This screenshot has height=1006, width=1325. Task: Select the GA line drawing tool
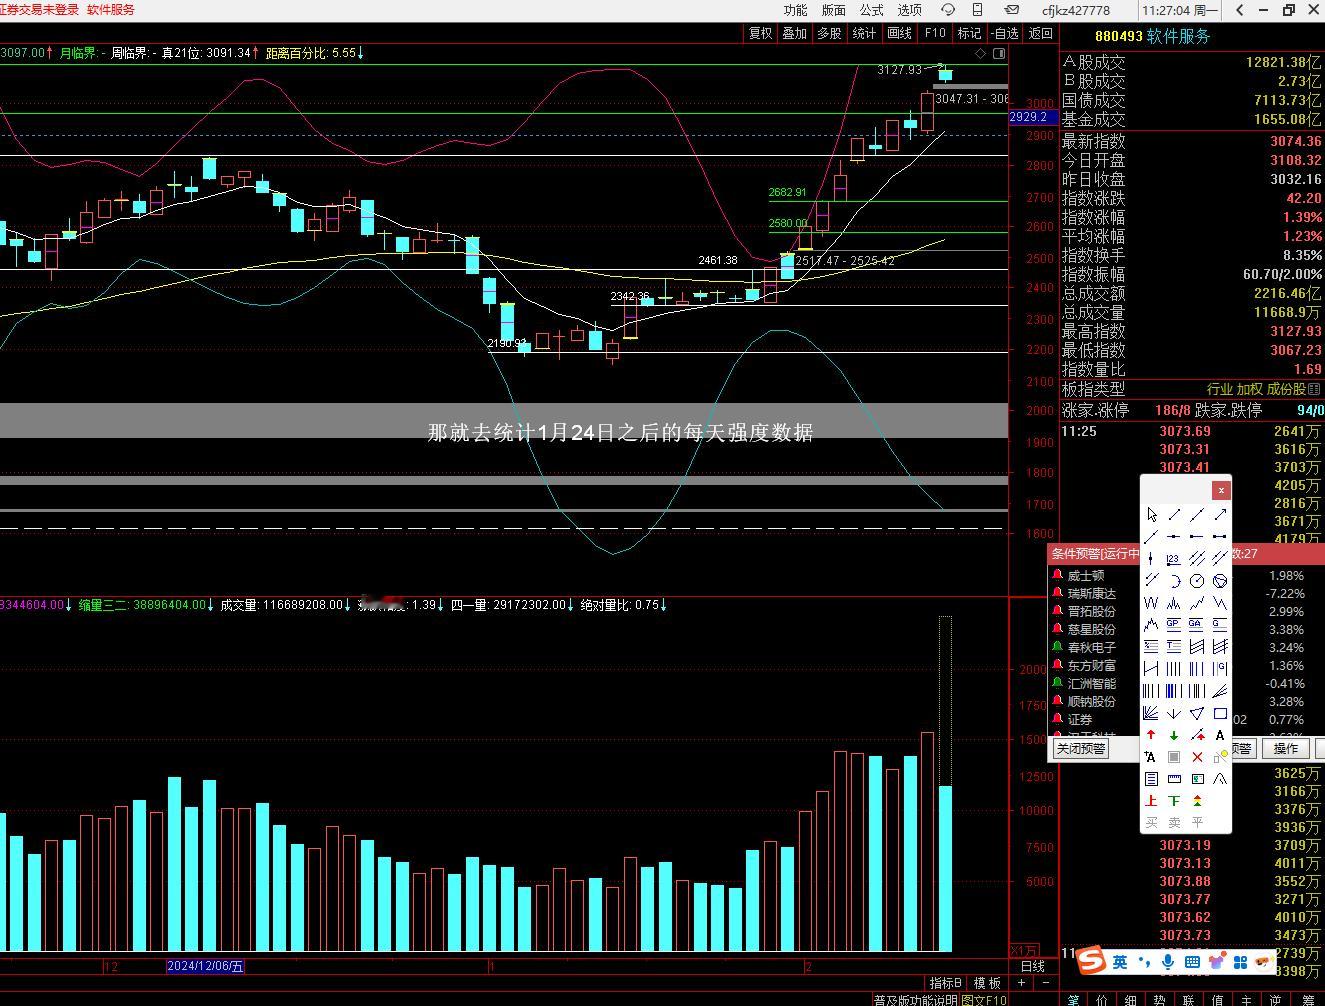click(x=1197, y=624)
